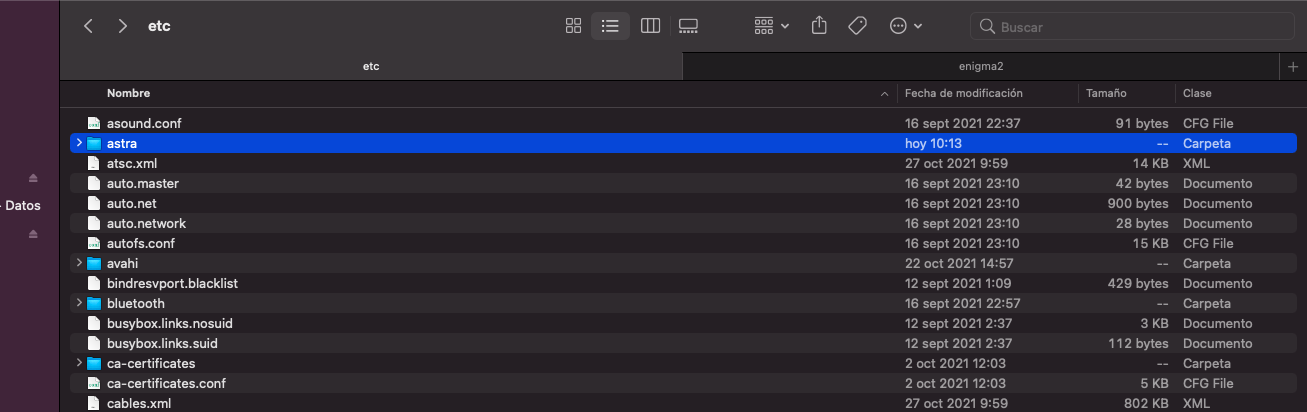The height and width of the screenshot is (412, 1307).
Task: Sort by Fecha de modificación column
Action: [x=963, y=93]
